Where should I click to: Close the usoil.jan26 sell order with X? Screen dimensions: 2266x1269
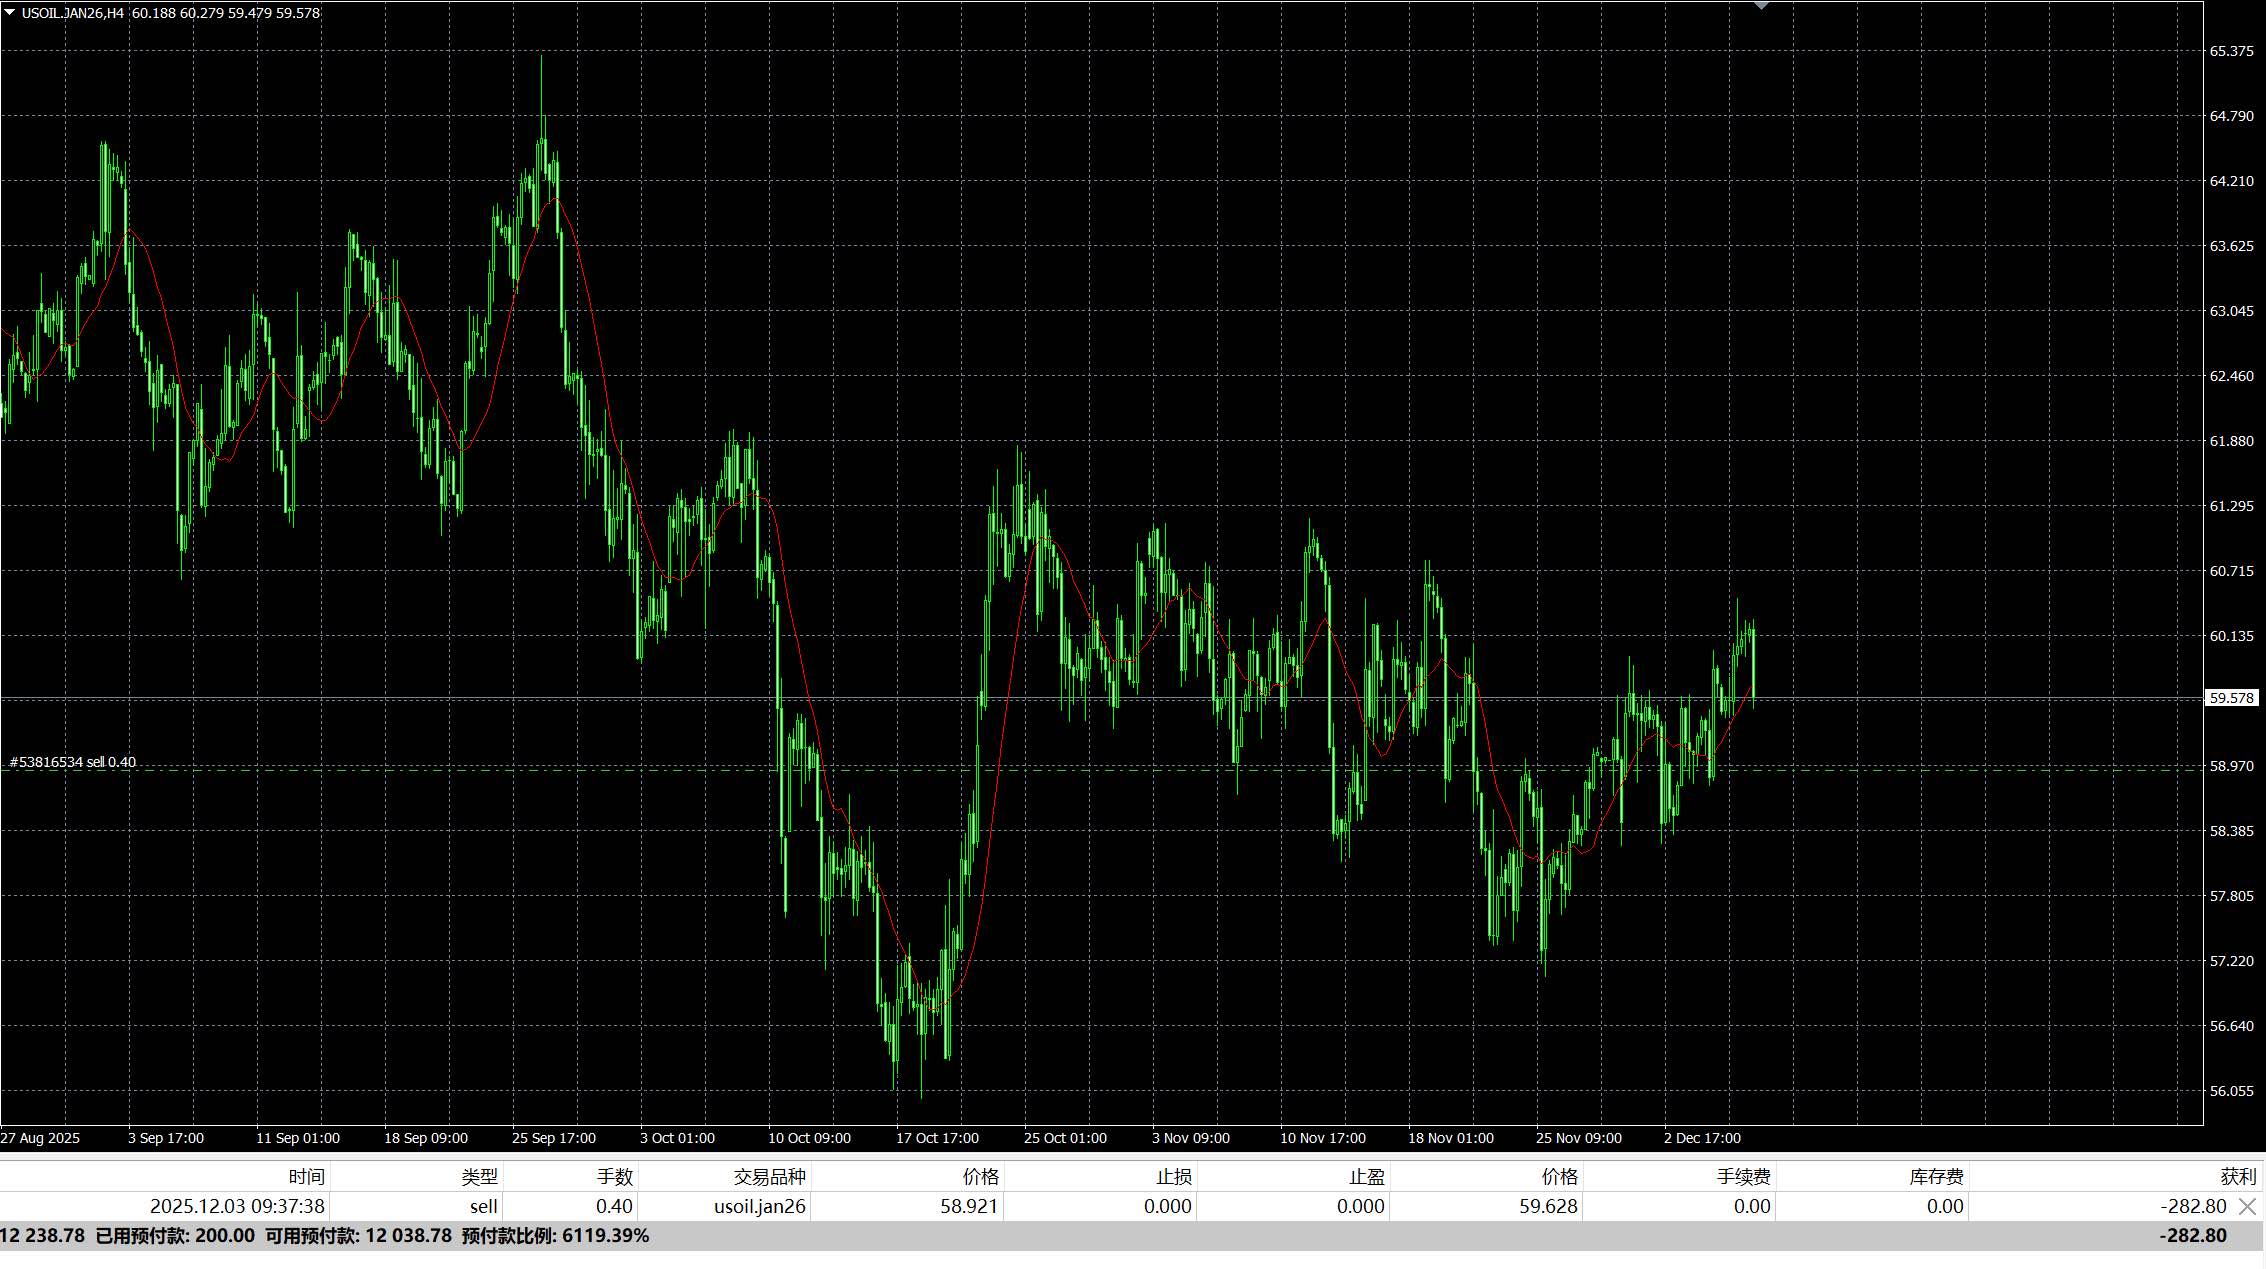(x=2247, y=1206)
